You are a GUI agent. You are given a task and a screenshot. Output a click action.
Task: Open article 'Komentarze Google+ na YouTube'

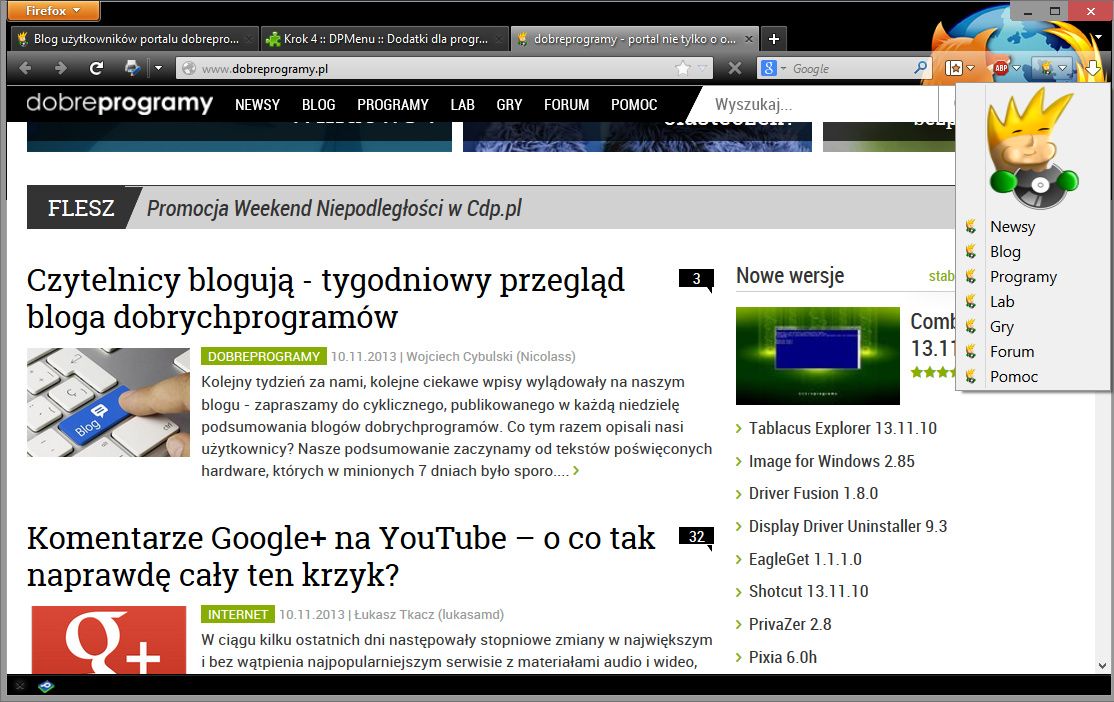(x=341, y=556)
